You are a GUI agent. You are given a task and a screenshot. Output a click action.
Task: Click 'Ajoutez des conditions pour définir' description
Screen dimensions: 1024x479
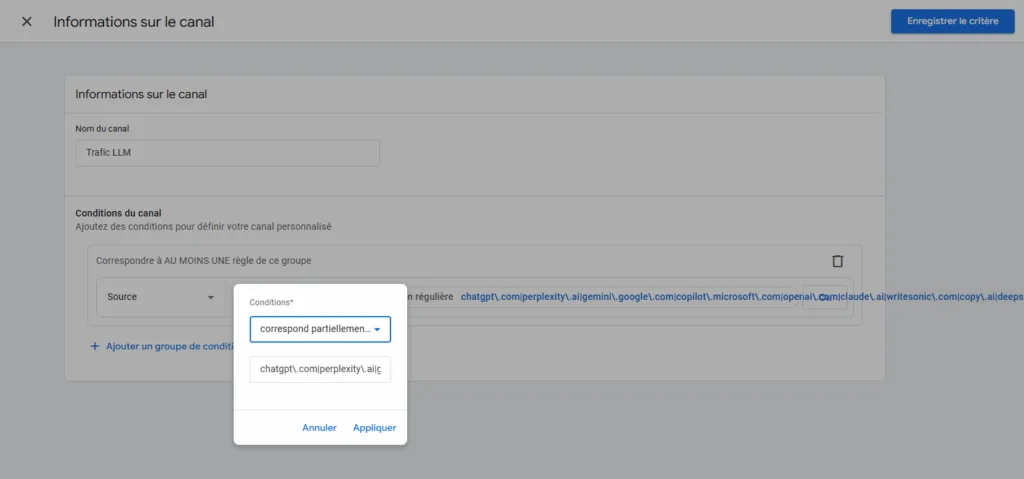[203, 227]
